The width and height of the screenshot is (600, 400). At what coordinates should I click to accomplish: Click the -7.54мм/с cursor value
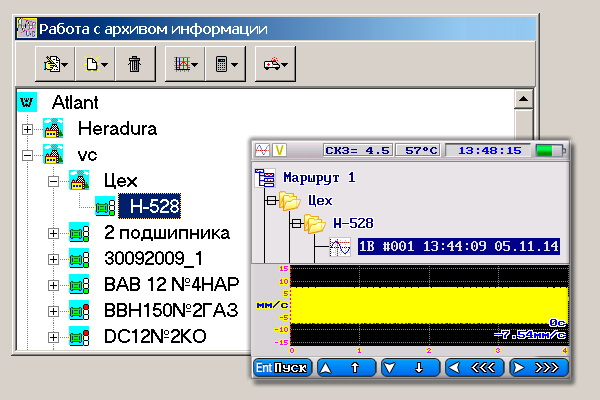click(x=530, y=335)
